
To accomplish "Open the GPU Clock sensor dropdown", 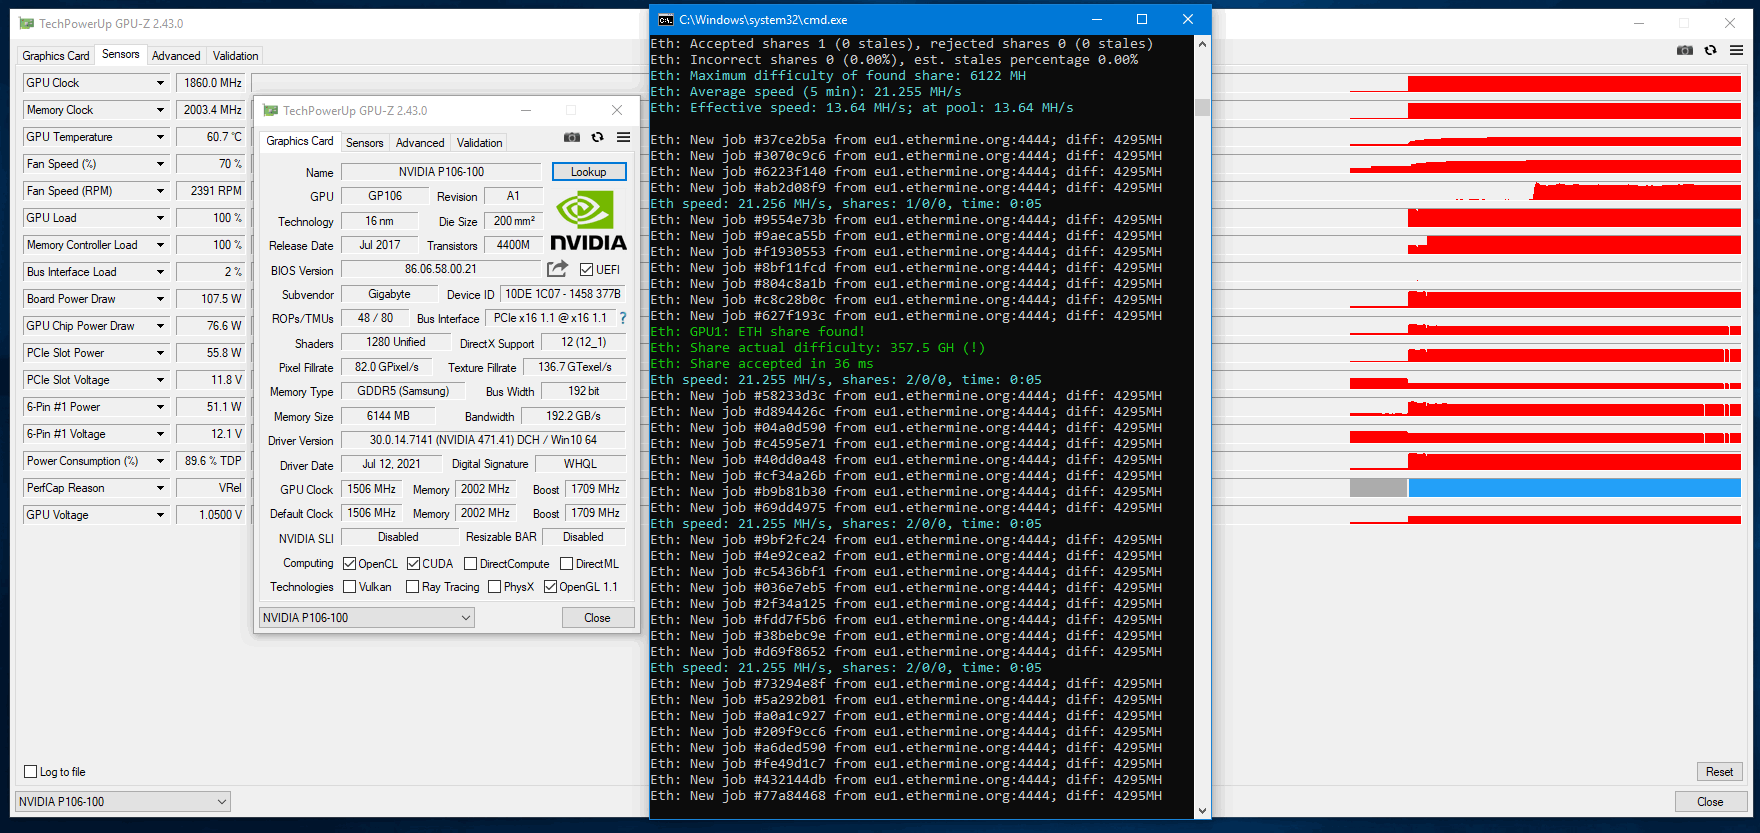I will pyautogui.click(x=159, y=83).
